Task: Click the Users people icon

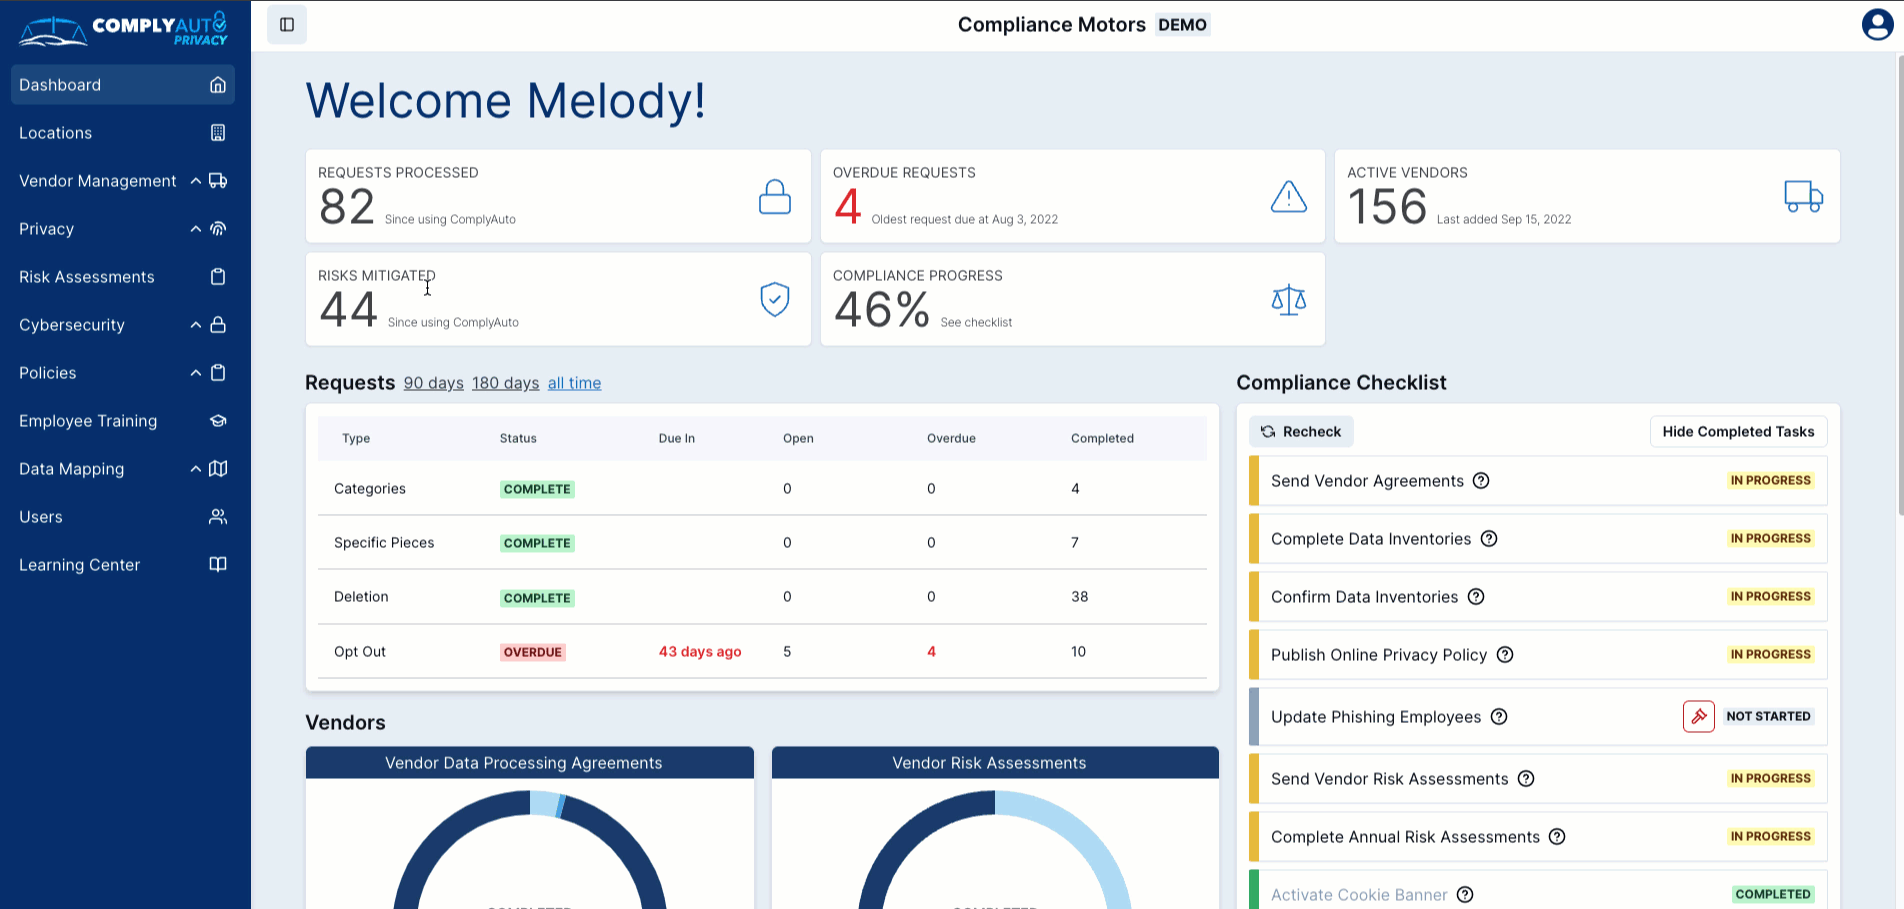Action: (218, 517)
